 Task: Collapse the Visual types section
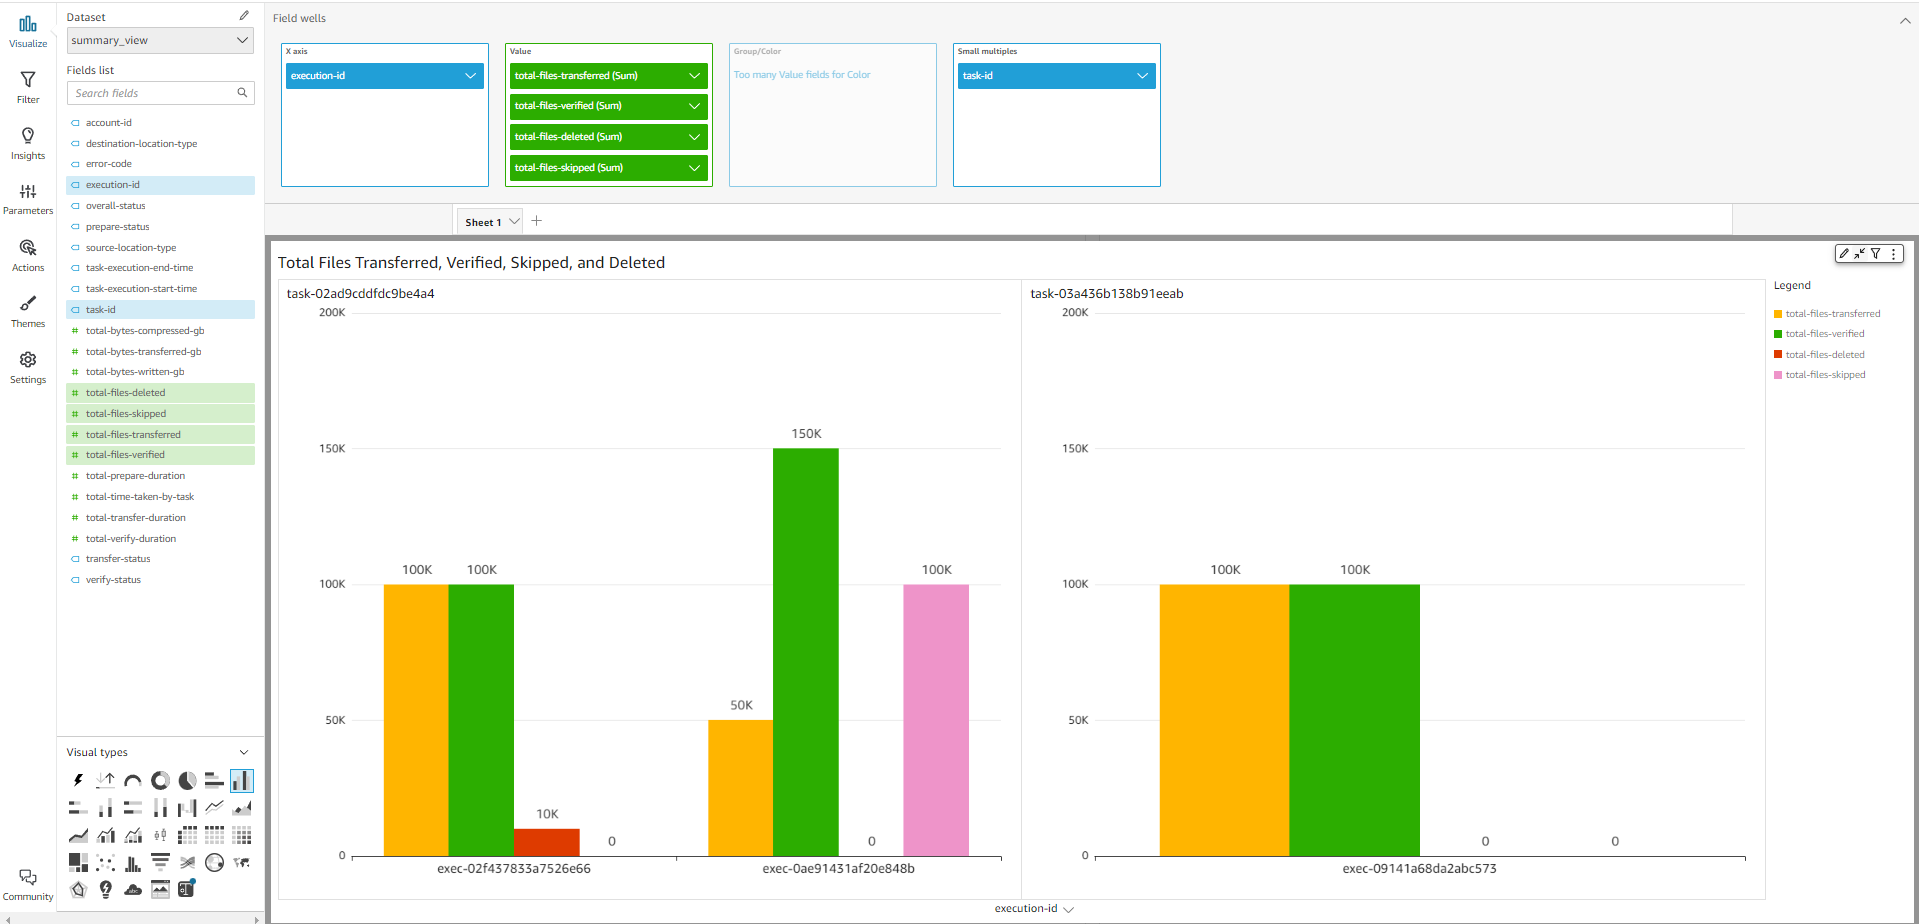(x=243, y=751)
